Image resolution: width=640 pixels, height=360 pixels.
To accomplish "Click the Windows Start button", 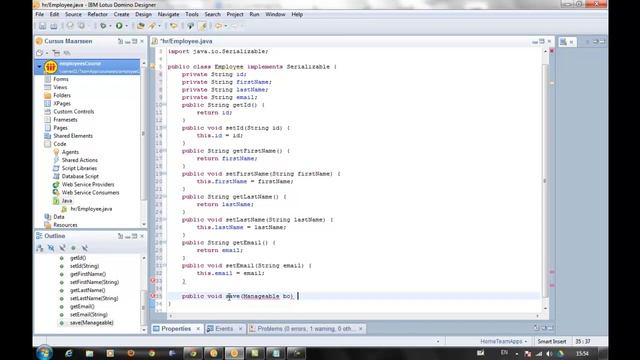I will [44, 353].
